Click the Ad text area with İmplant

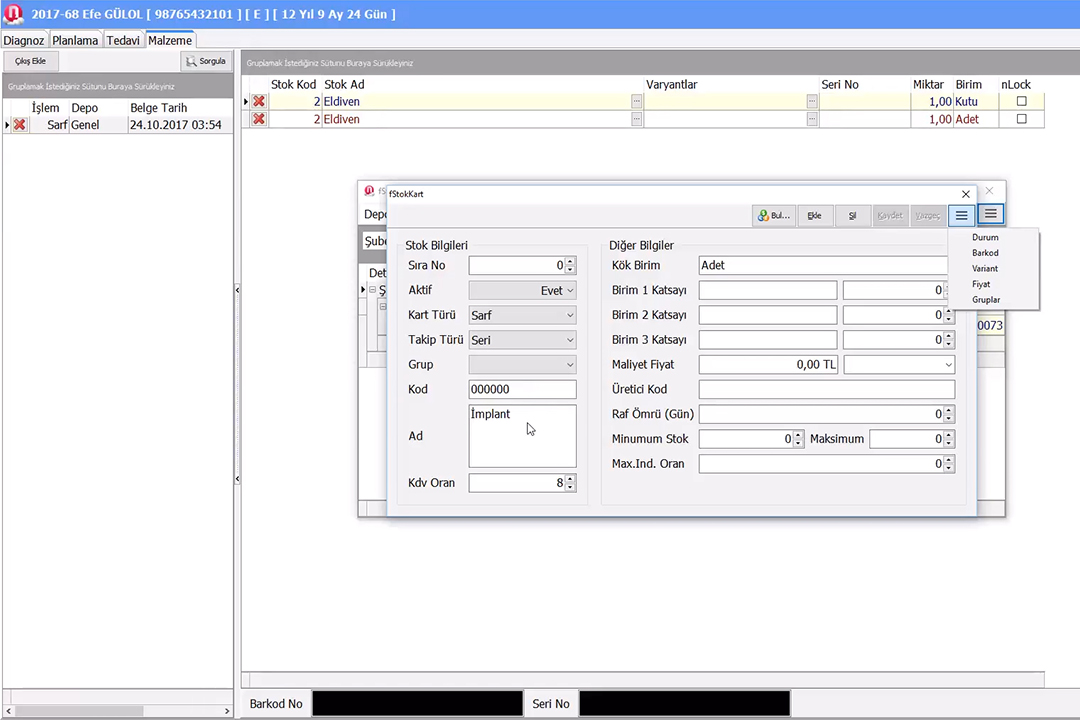pos(522,436)
